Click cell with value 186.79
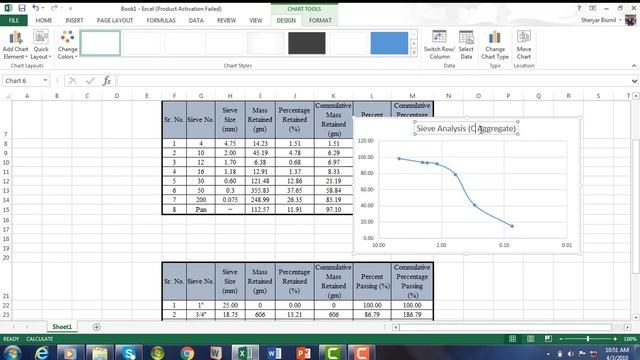The height and width of the screenshot is (360, 640). [412, 315]
